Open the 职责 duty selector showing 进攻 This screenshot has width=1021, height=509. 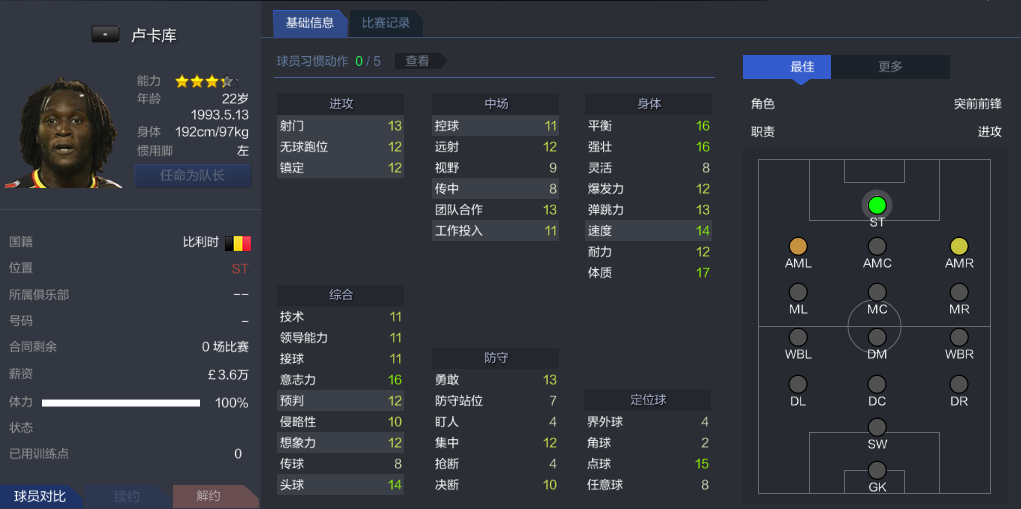989,132
